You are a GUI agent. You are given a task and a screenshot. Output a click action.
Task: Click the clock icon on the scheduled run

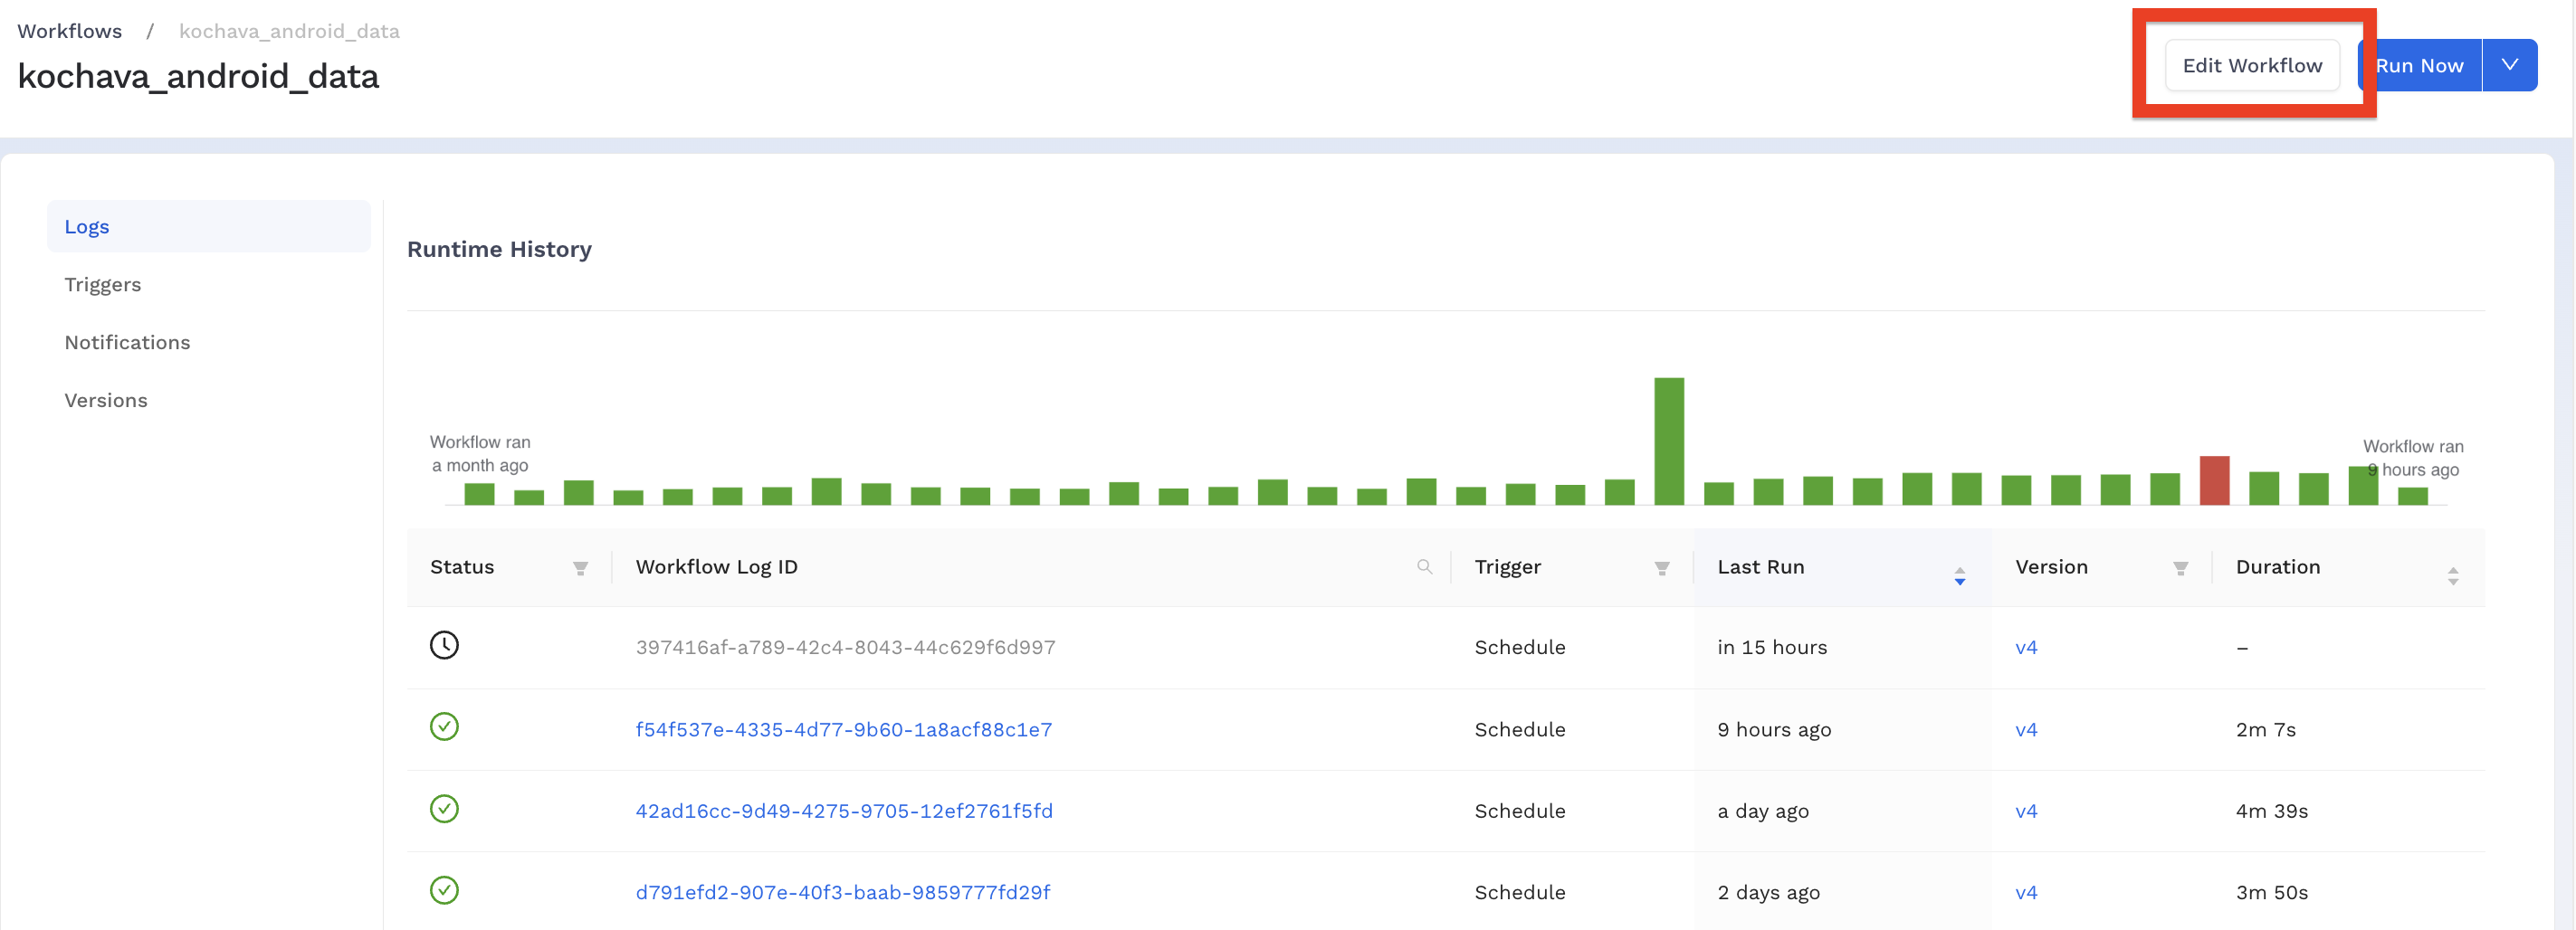444,645
